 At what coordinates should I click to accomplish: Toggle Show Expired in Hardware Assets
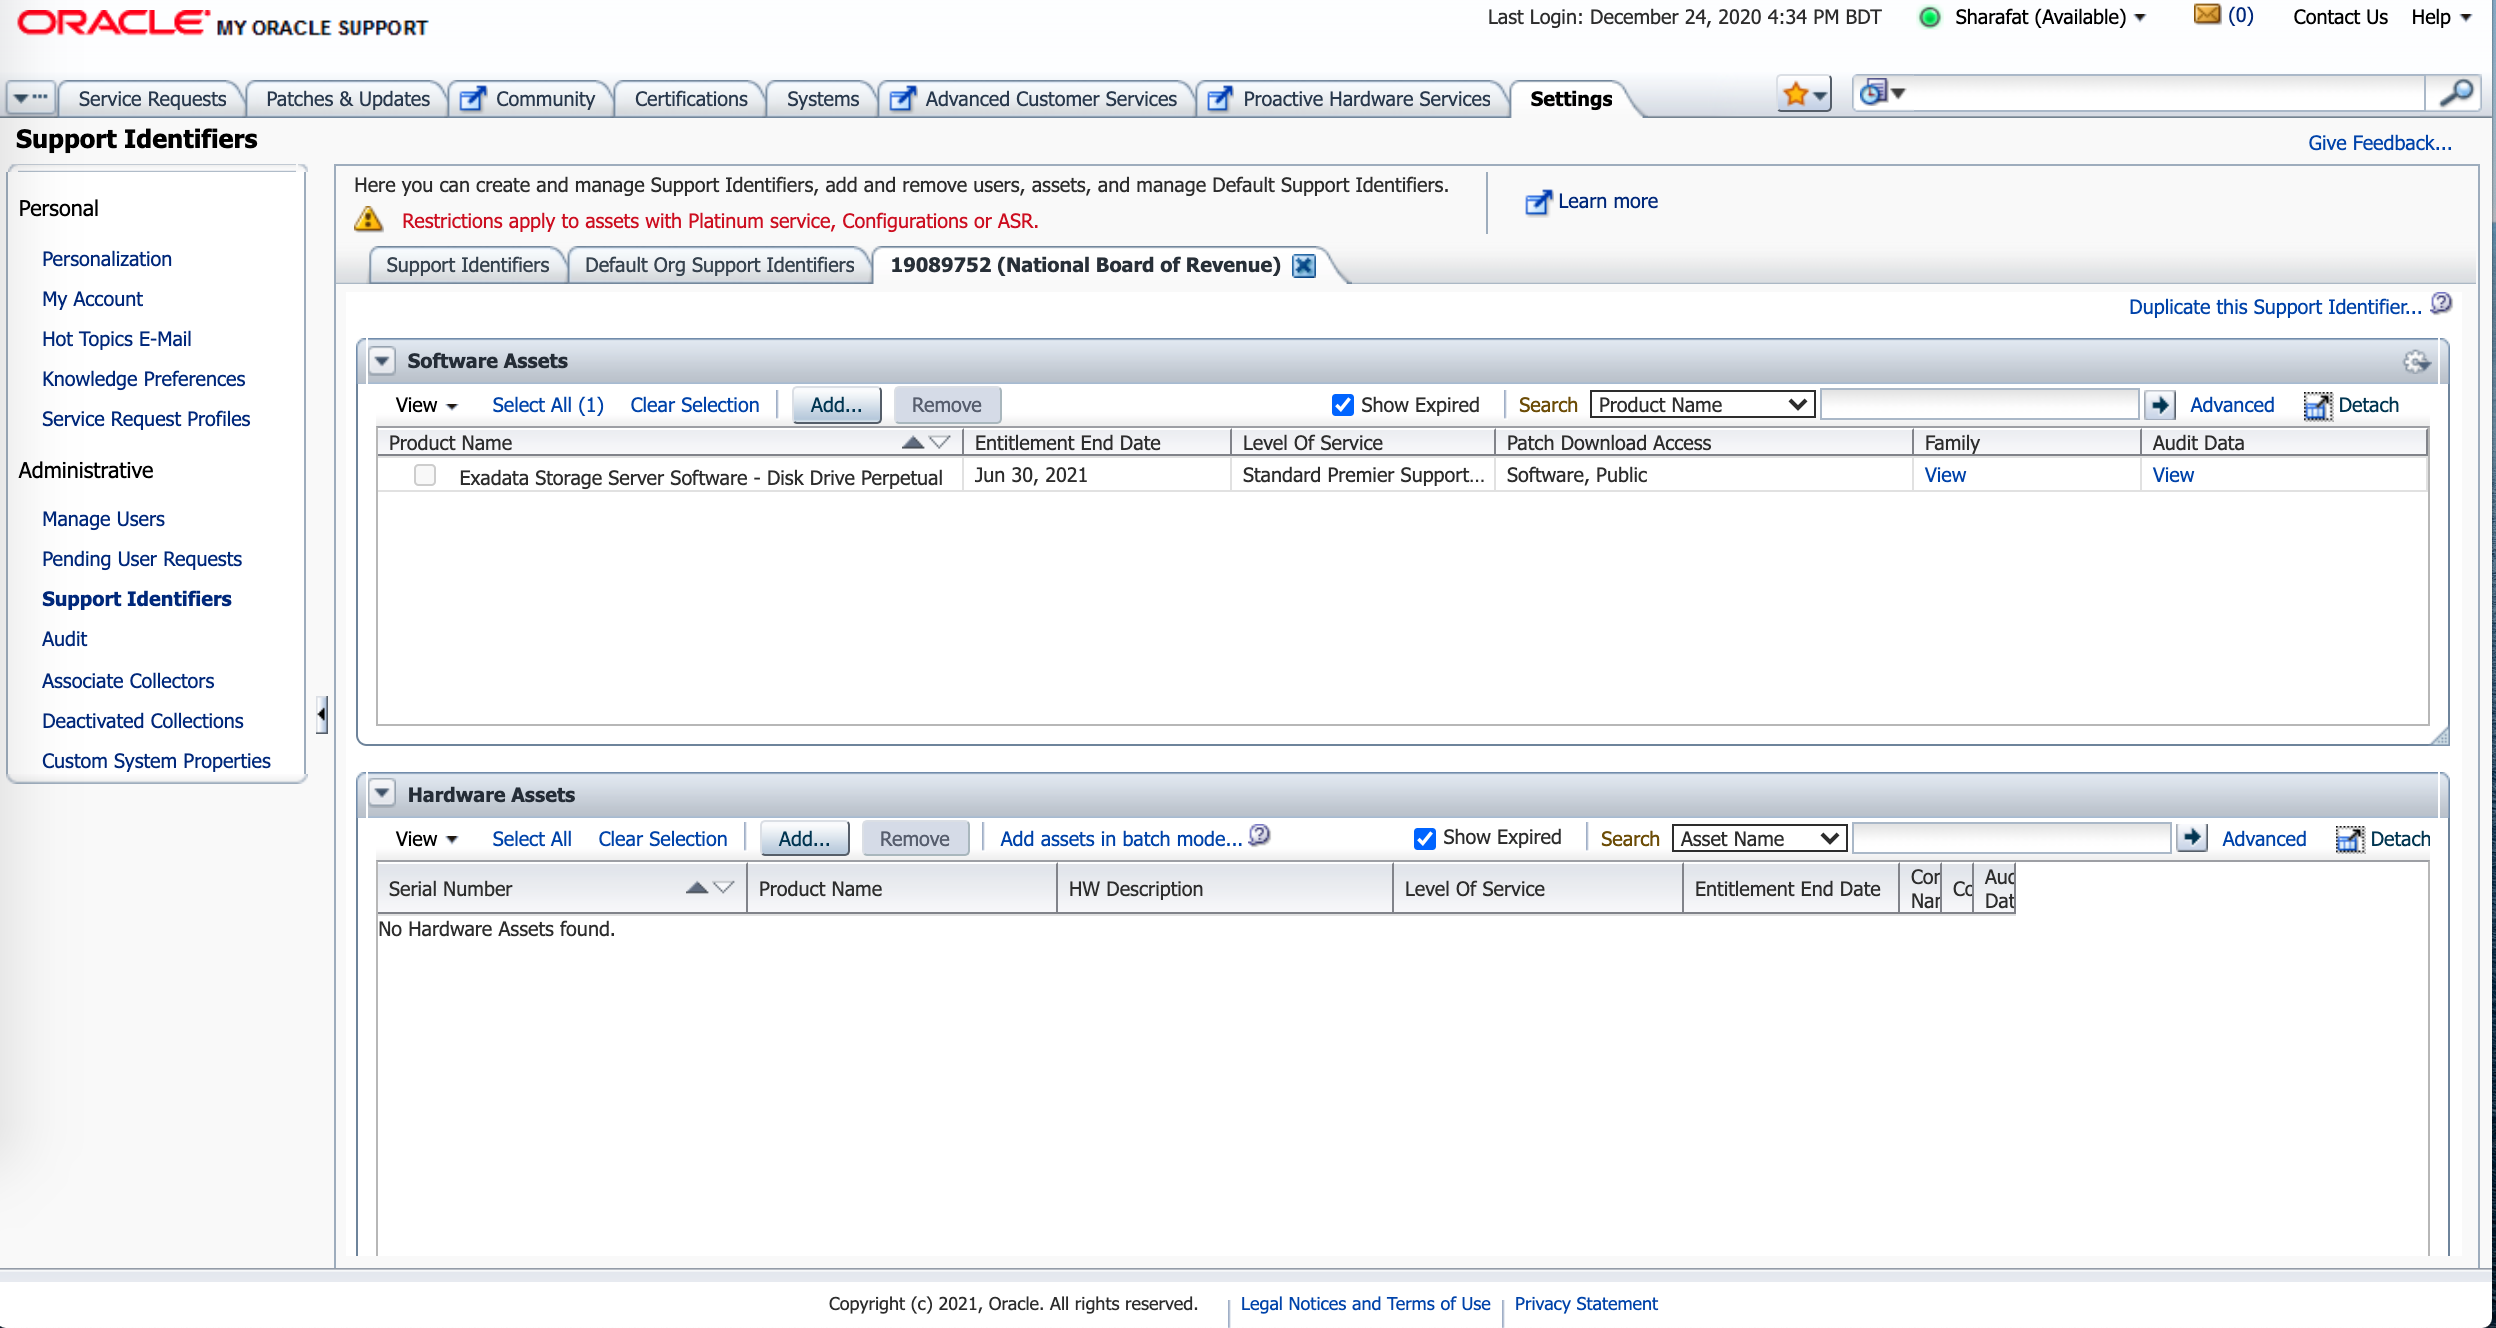pyautogui.click(x=1425, y=838)
